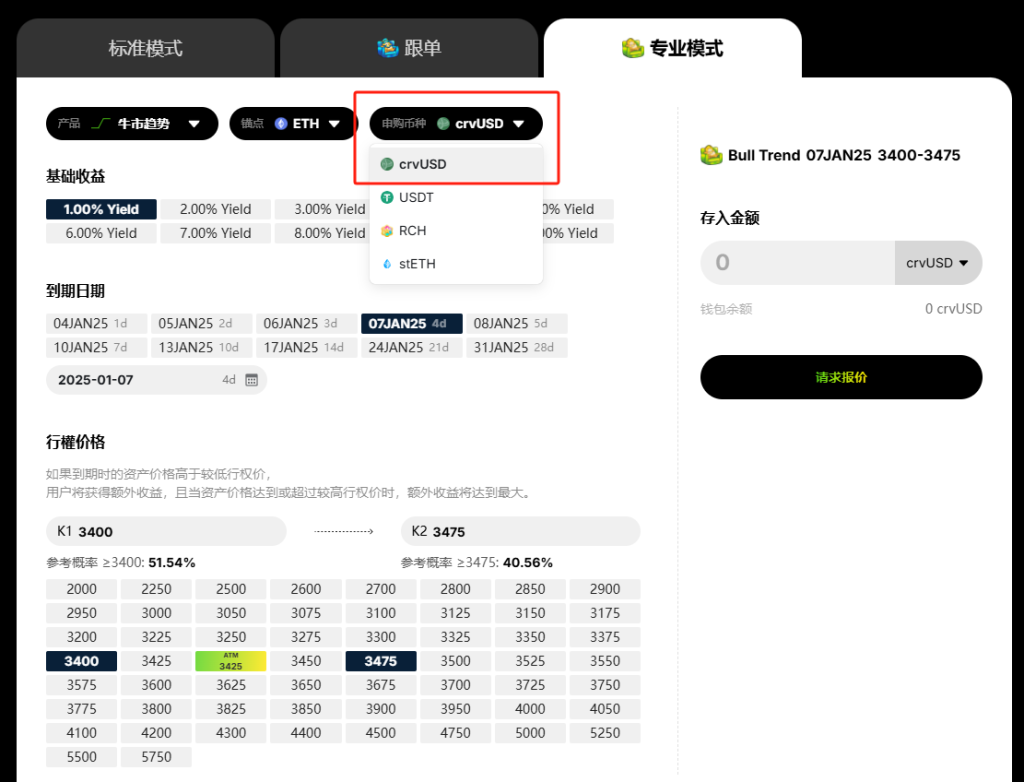Select strike price 2900
The width and height of the screenshot is (1024, 782).
click(605, 589)
